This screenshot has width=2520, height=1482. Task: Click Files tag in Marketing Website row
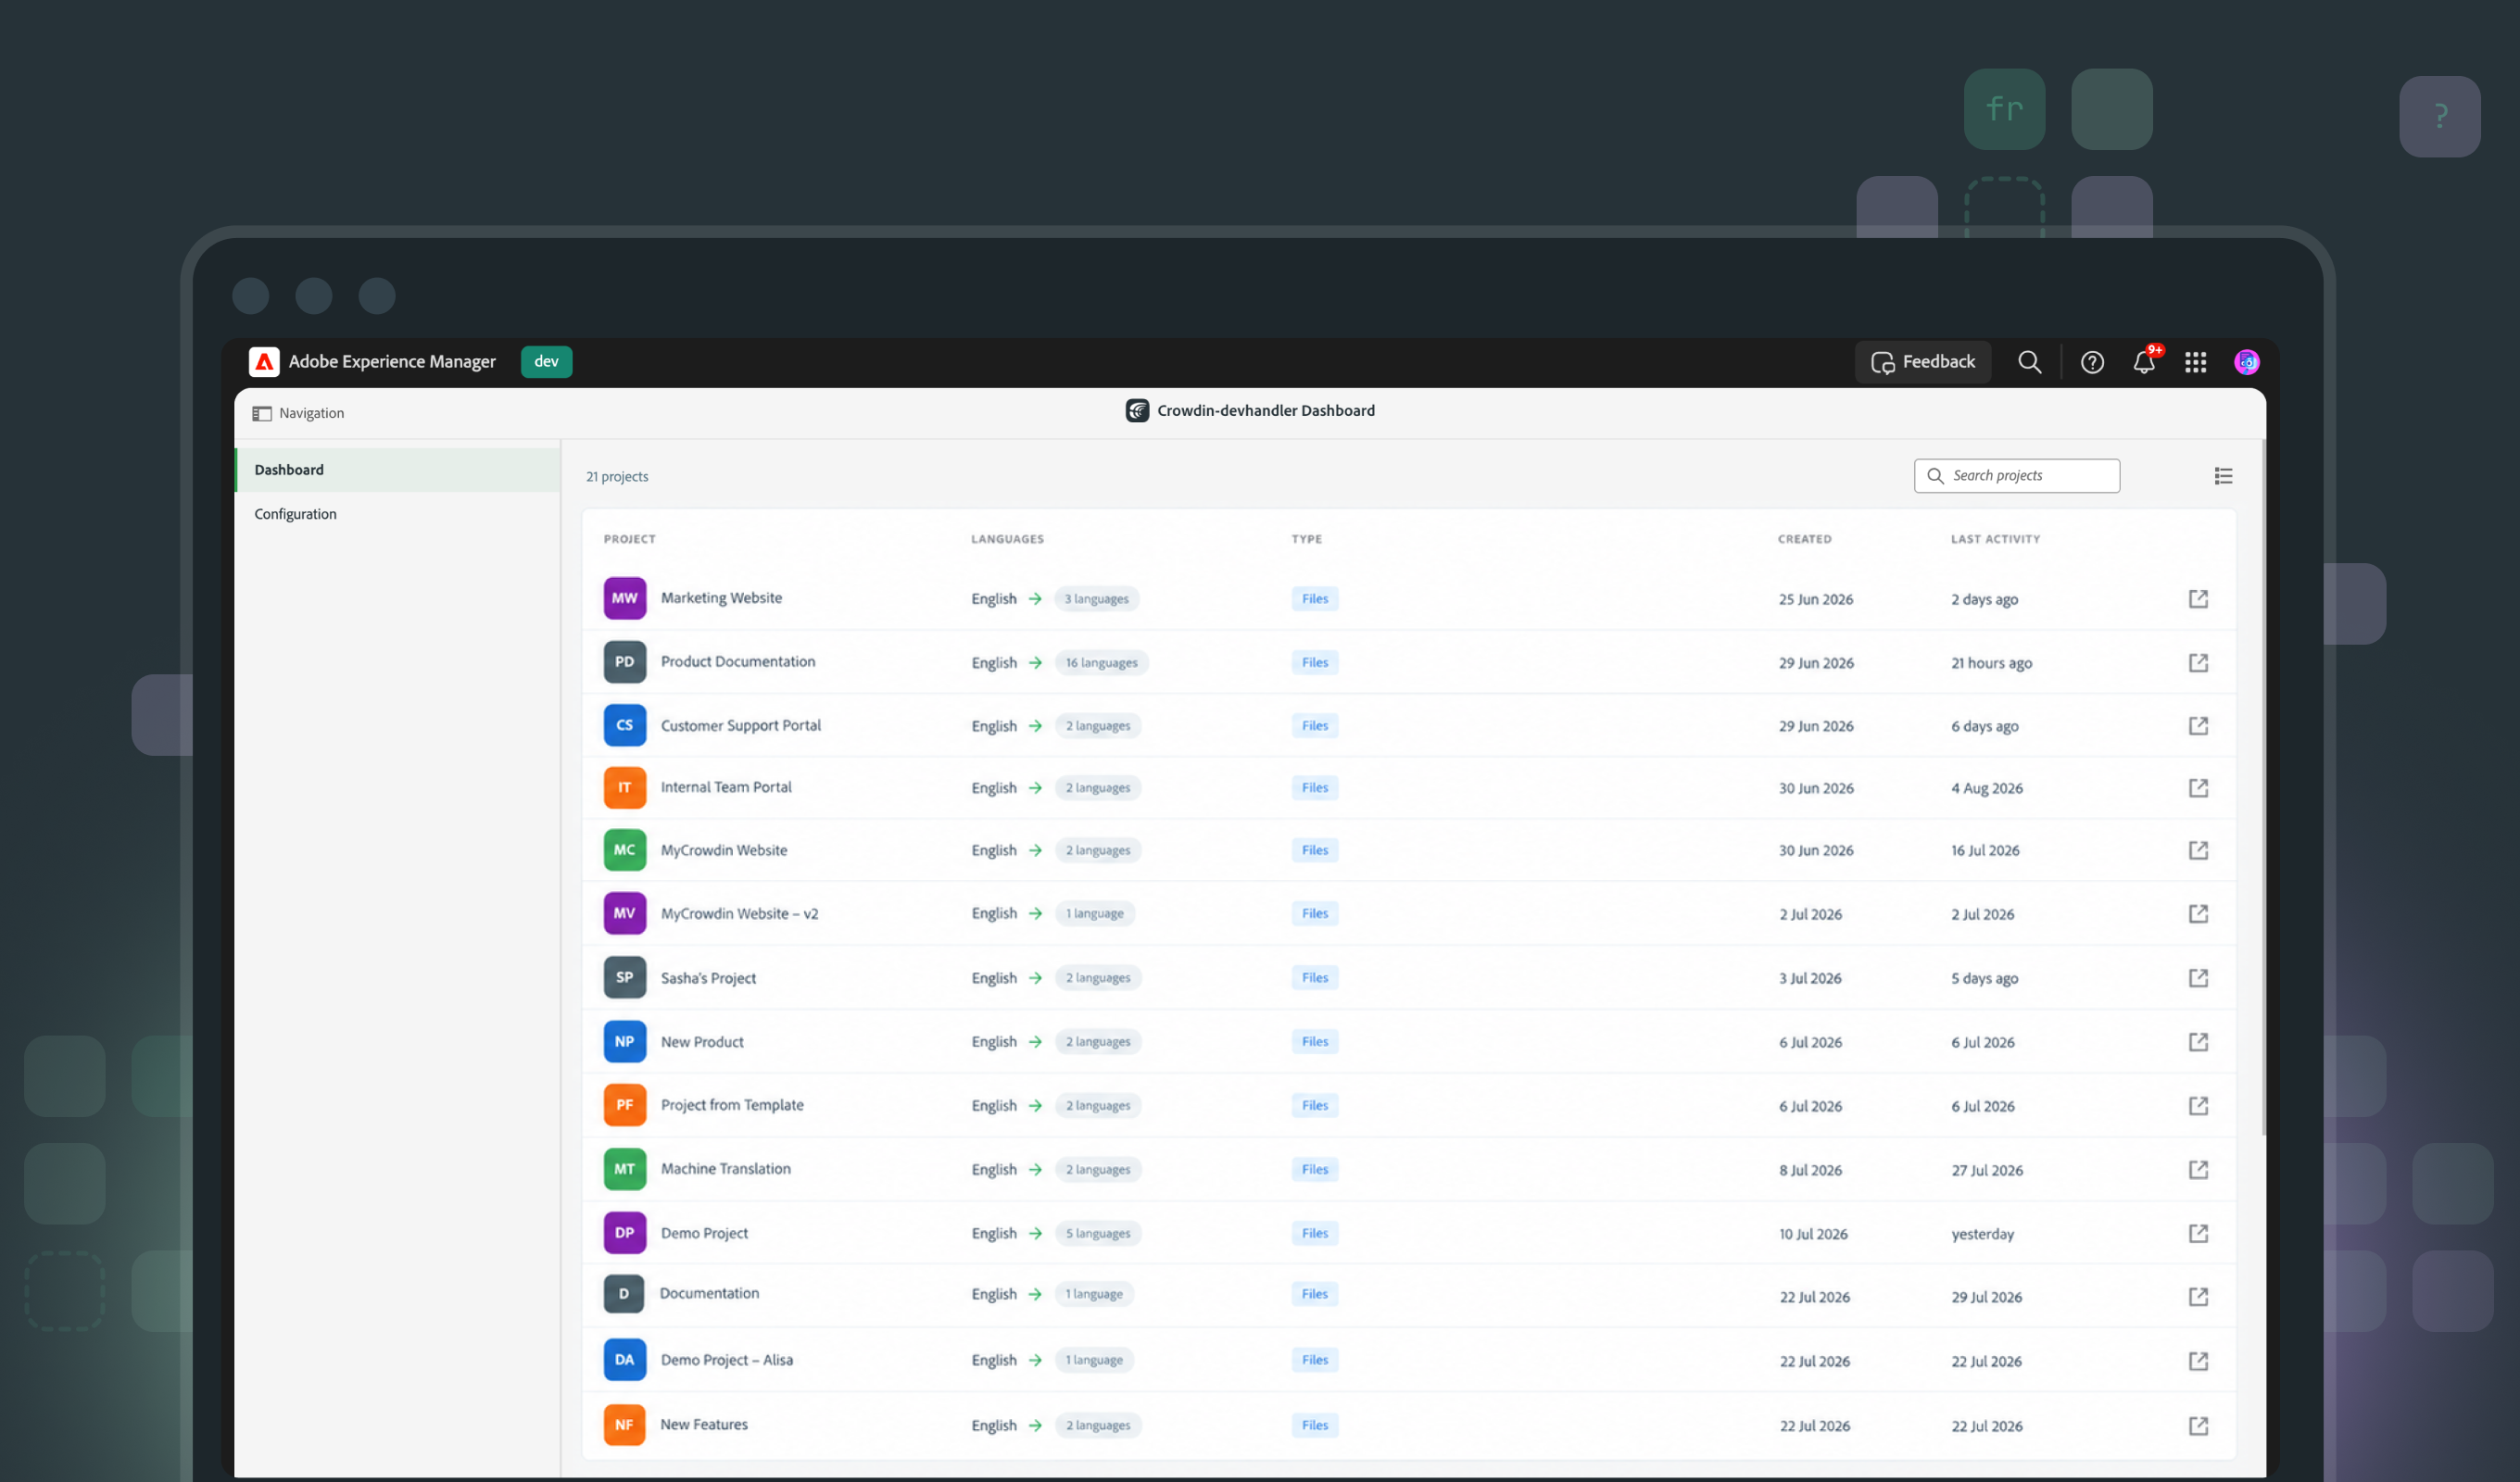(x=1315, y=599)
